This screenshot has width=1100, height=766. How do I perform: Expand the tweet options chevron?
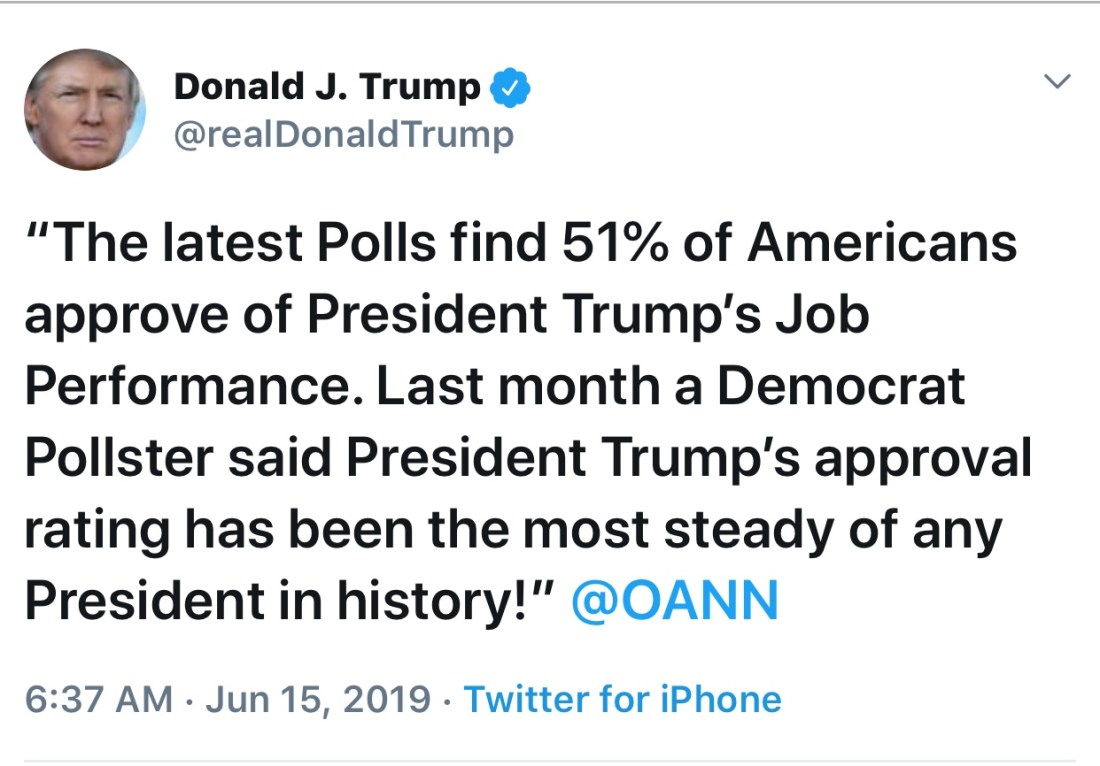click(x=1057, y=82)
